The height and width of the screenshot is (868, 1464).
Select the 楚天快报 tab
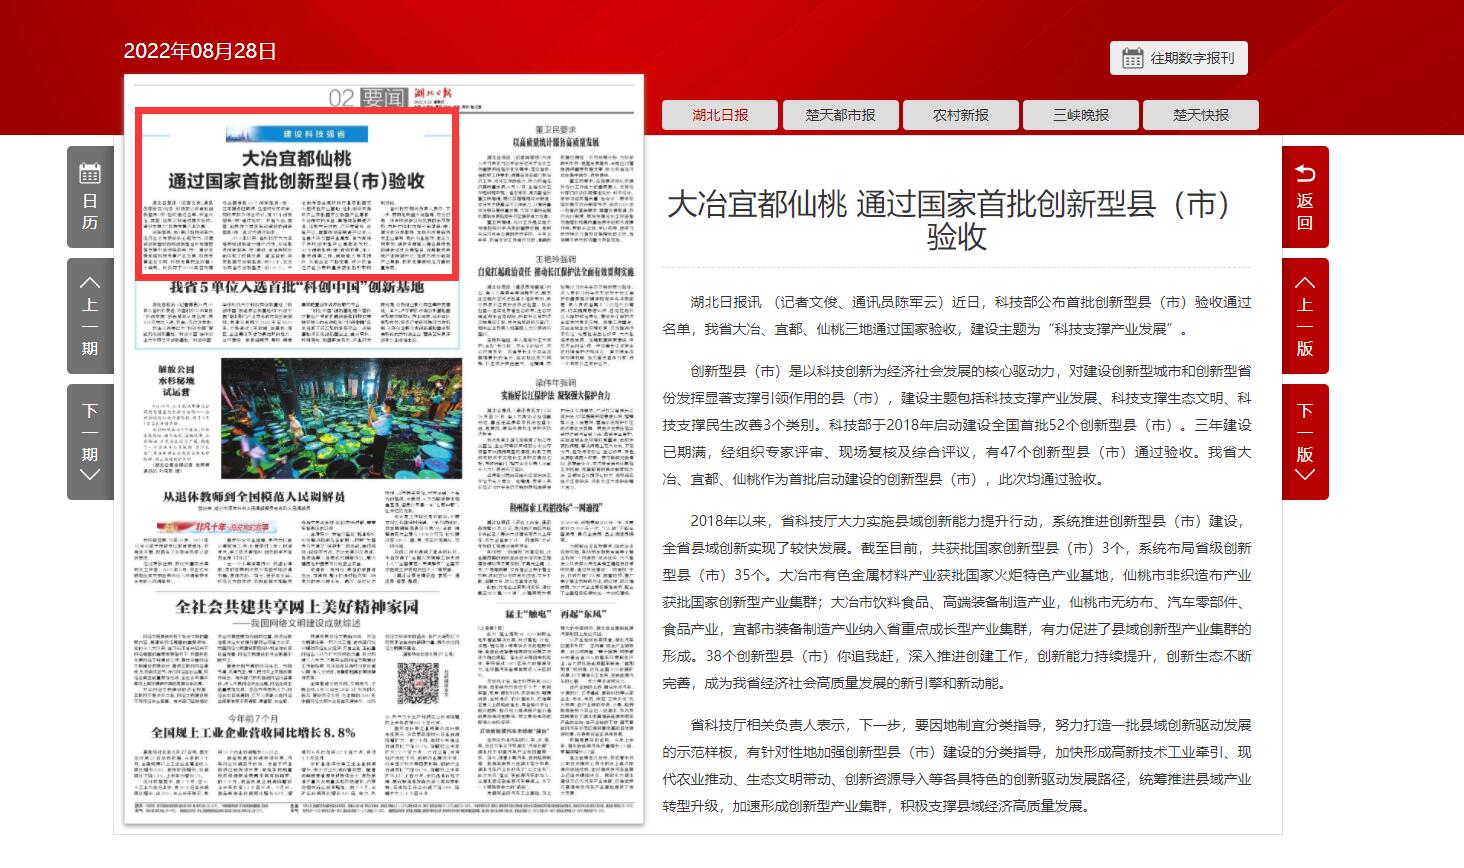pos(1200,115)
